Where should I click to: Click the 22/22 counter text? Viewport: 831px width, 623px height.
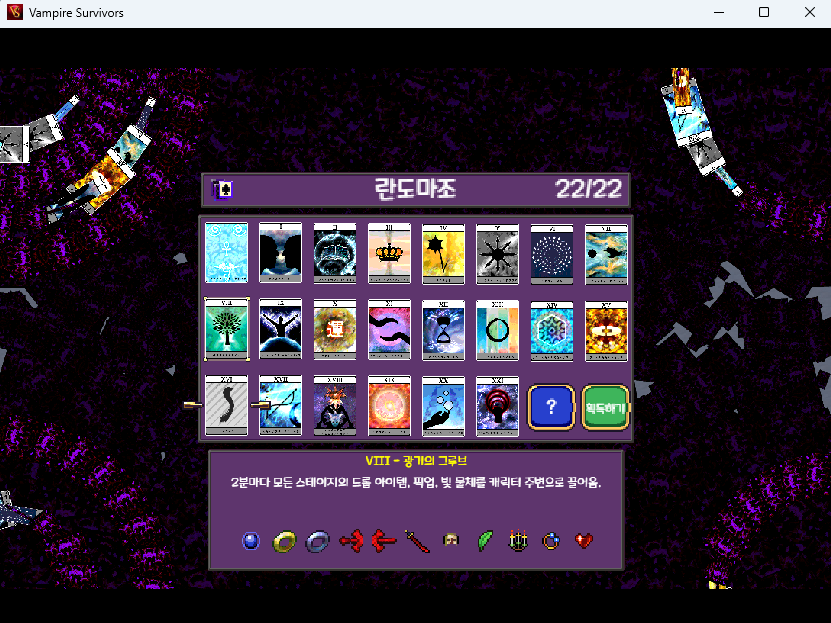(588, 189)
